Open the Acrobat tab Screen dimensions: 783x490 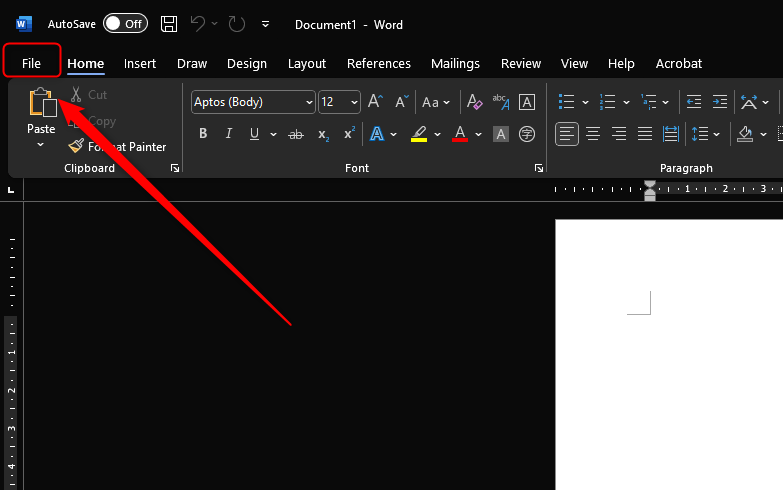pyautogui.click(x=679, y=63)
